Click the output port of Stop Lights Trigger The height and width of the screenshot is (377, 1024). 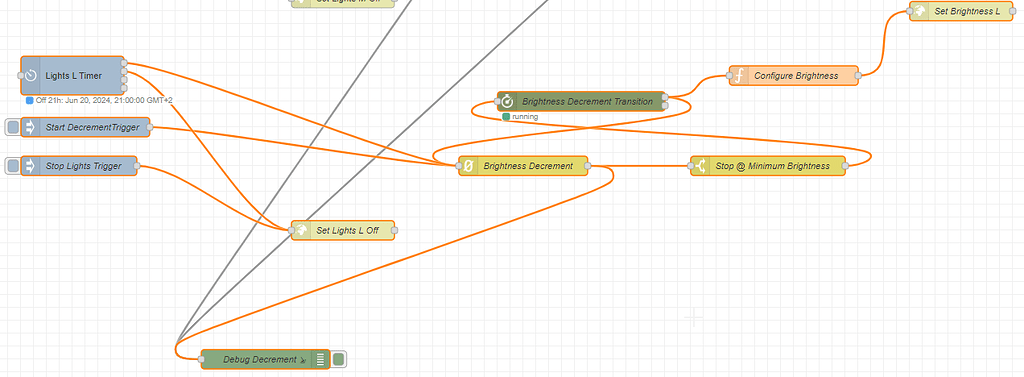pos(136,166)
